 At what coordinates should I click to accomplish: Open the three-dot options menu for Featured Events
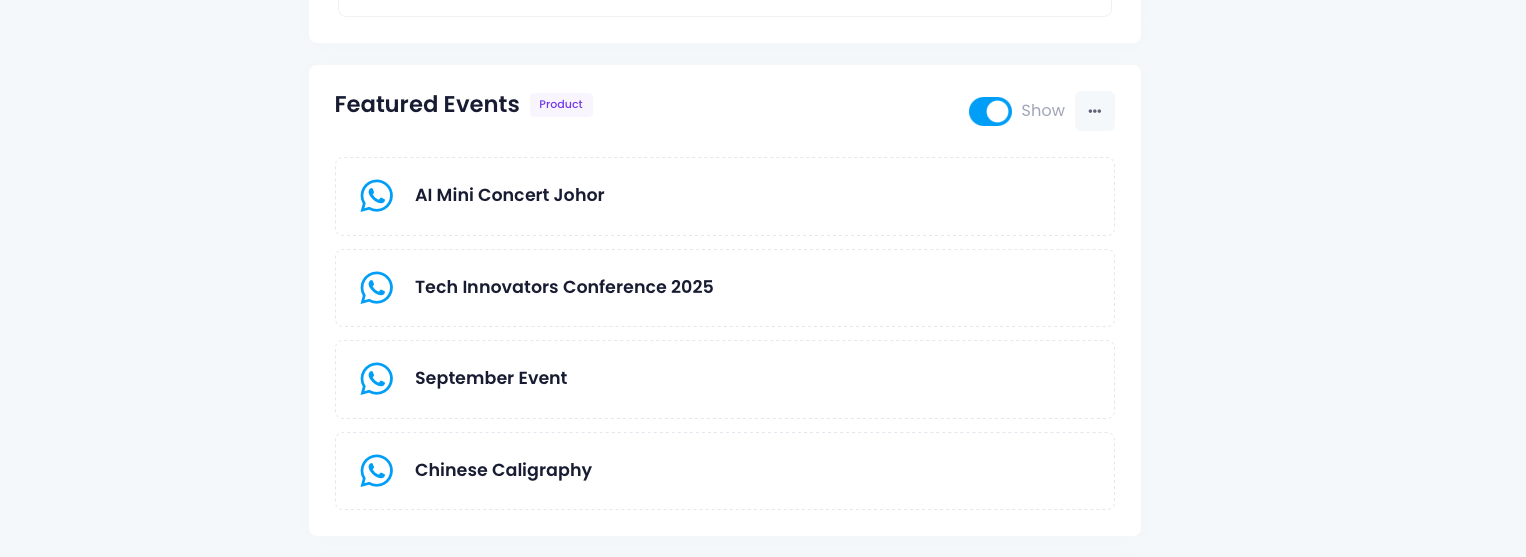pos(1094,111)
